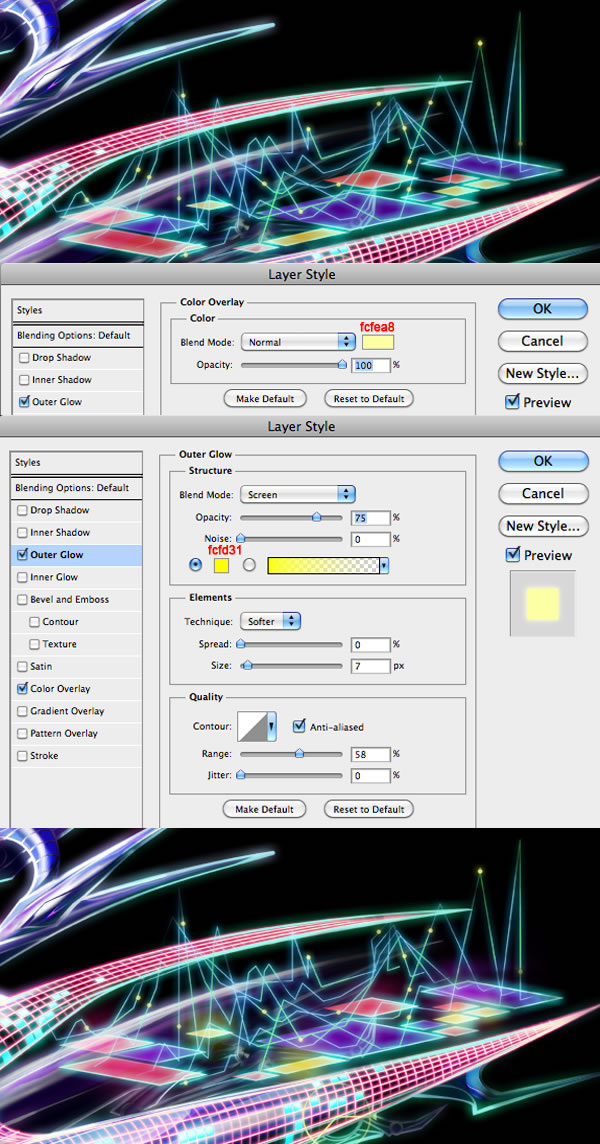Click the Opacity field showing 75

pos(371,518)
